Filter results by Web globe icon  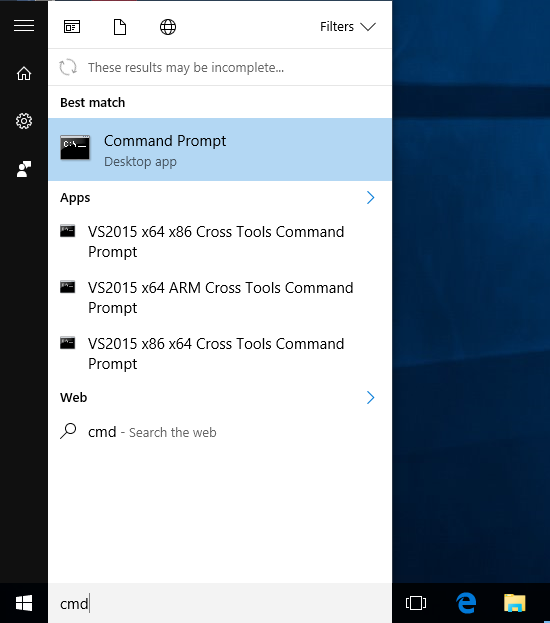tap(168, 27)
